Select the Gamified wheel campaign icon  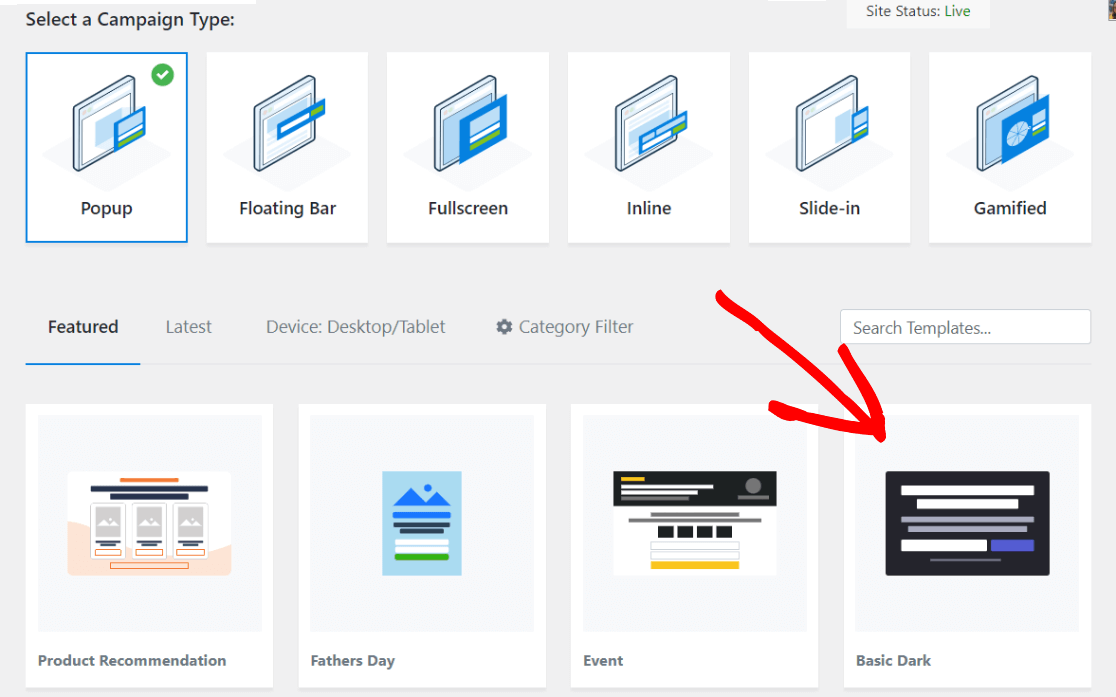(x=1012, y=124)
